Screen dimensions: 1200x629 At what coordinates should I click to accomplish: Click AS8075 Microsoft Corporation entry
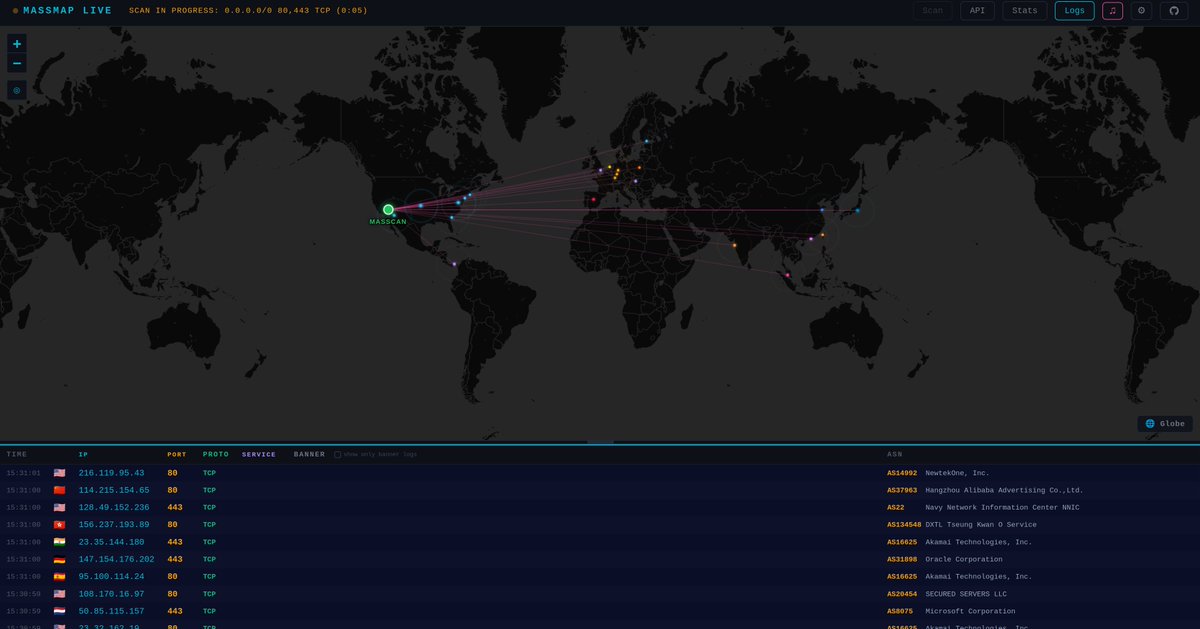click(x=950, y=611)
